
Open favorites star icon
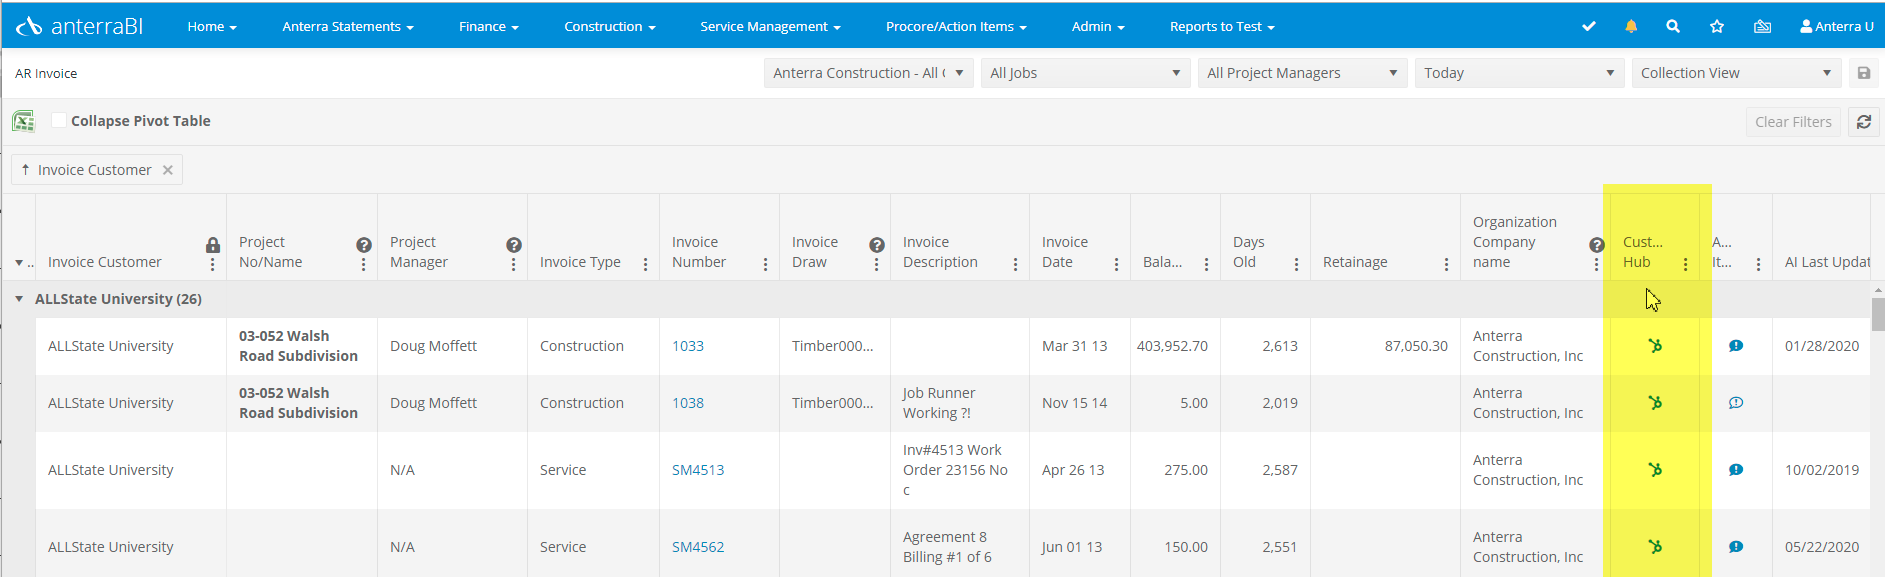pos(1717,27)
